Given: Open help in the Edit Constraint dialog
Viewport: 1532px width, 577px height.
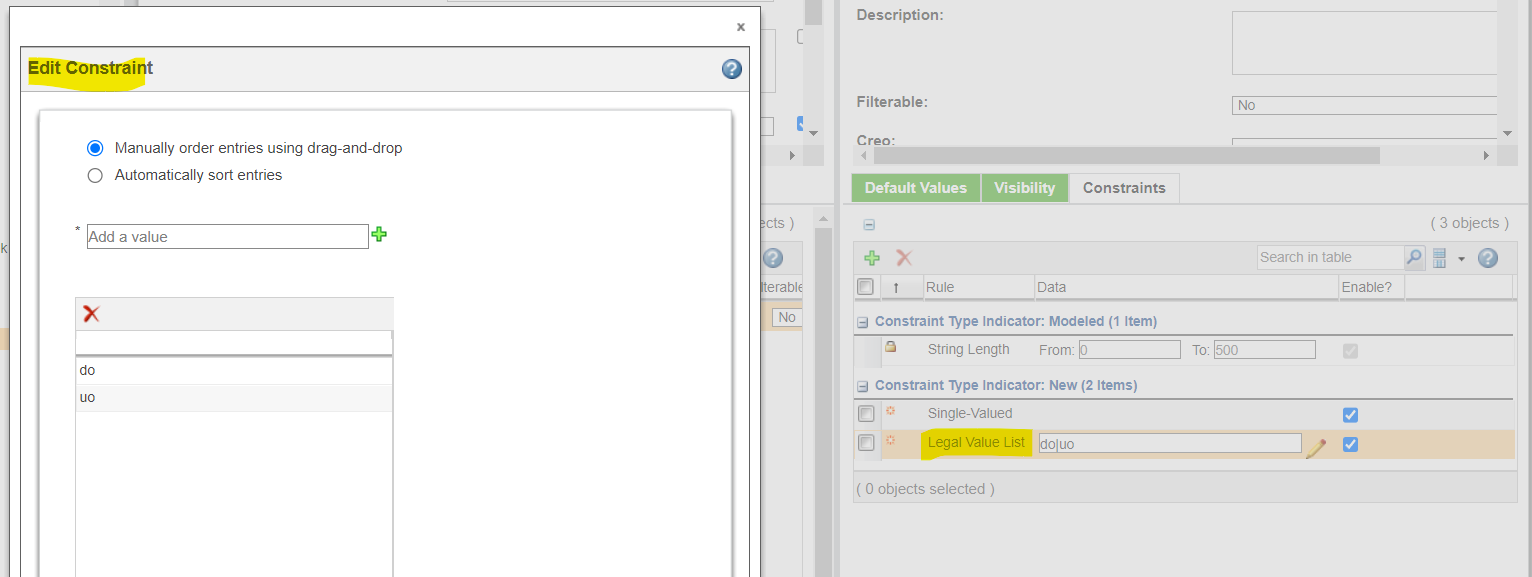Looking at the screenshot, I should (731, 69).
